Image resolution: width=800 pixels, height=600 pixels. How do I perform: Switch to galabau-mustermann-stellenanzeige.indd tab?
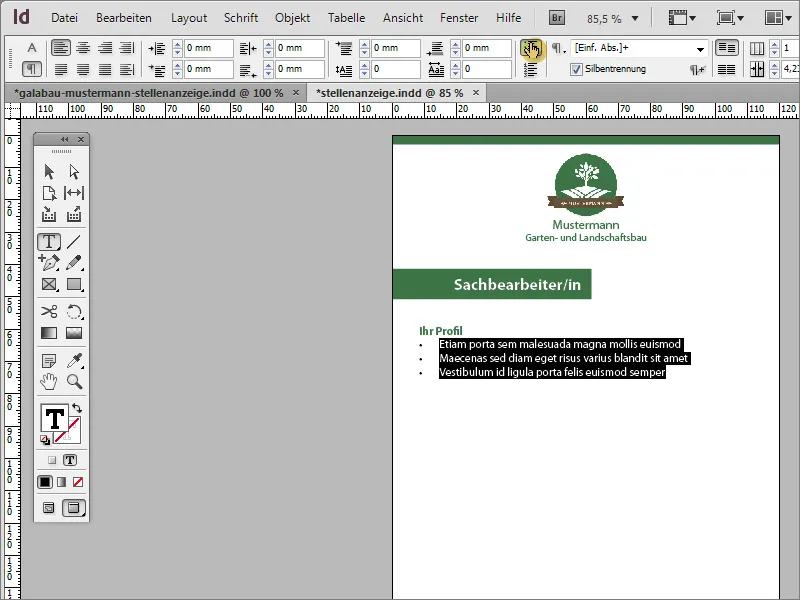point(148,93)
